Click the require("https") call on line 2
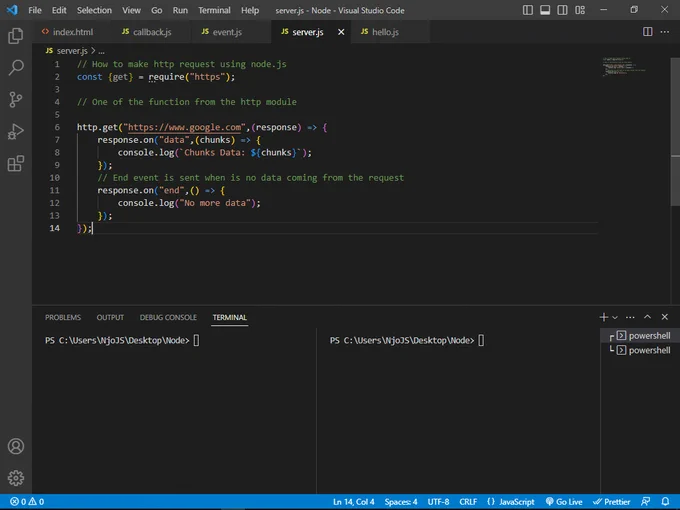Image resolution: width=680 pixels, height=510 pixels. click(x=192, y=77)
